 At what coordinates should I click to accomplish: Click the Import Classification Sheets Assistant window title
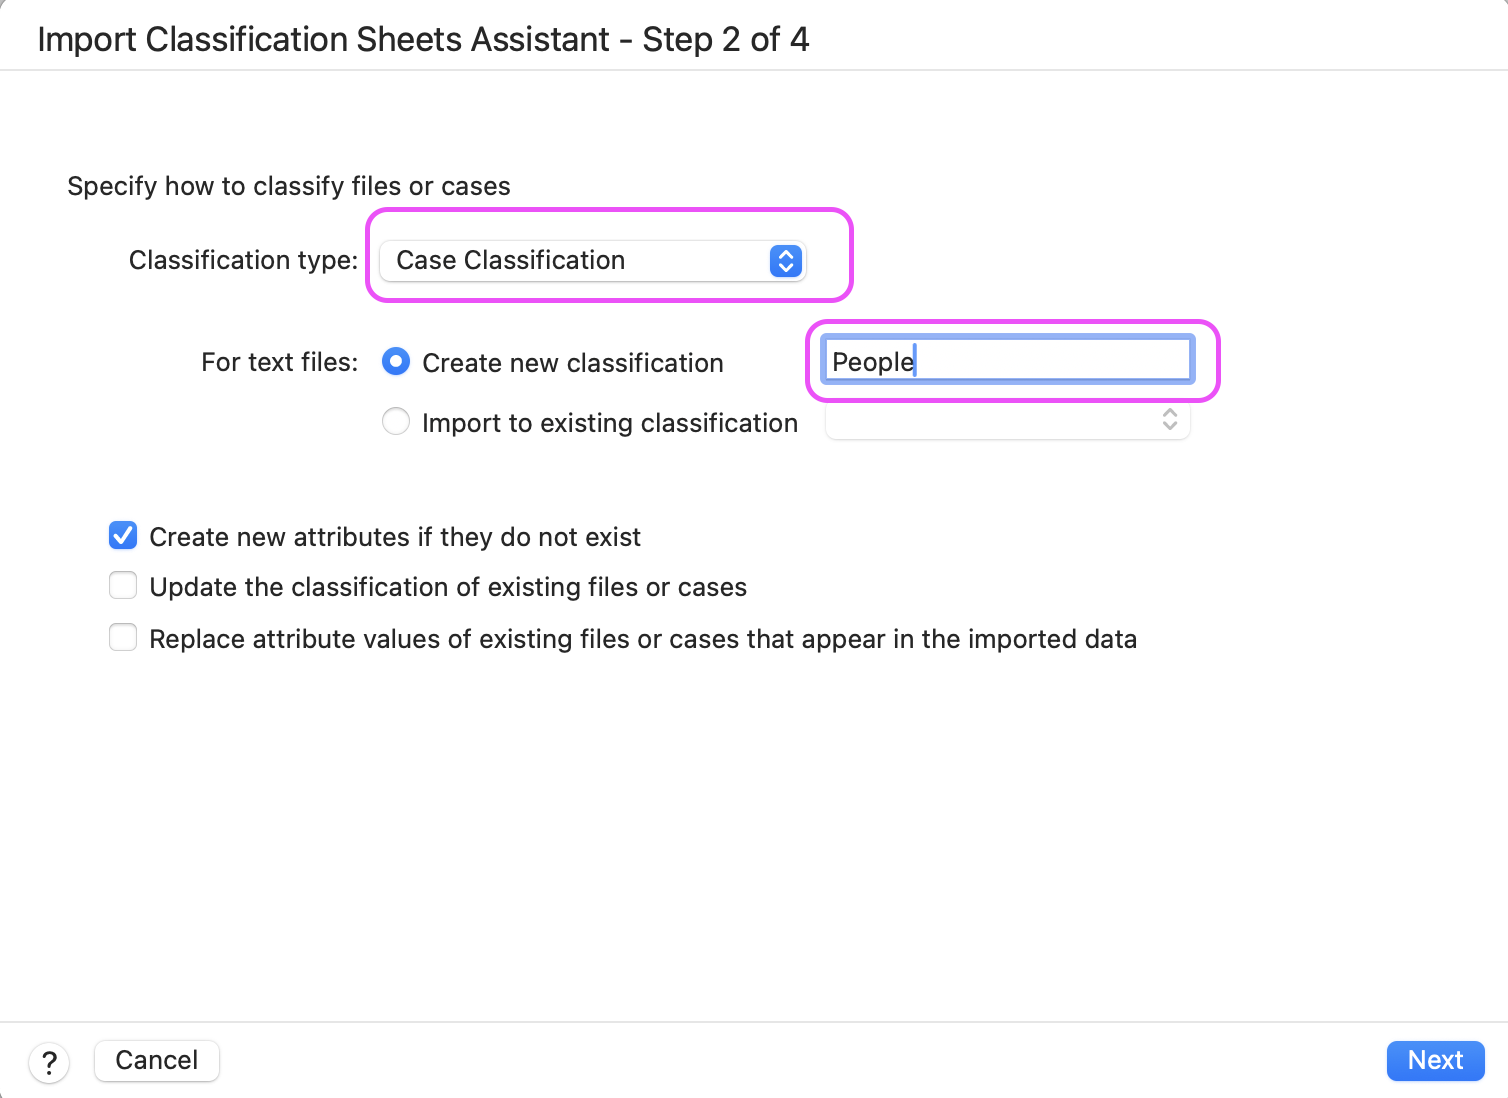click(x=423, y=40)
